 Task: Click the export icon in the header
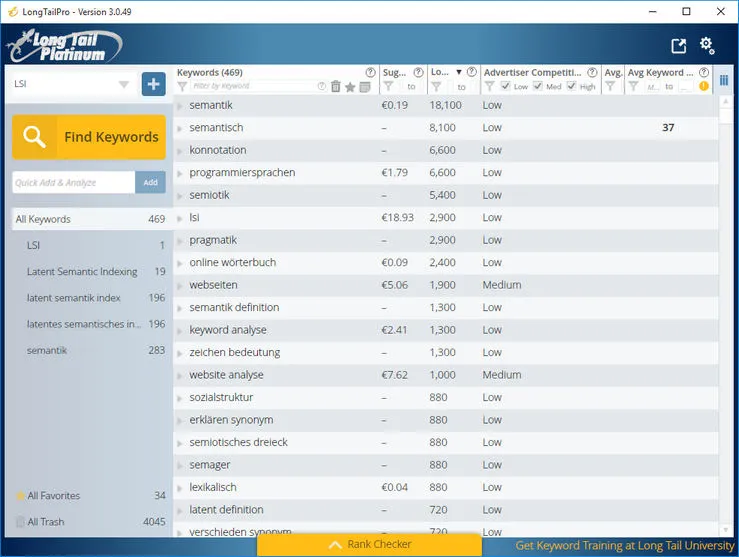(x=679, y=46)
